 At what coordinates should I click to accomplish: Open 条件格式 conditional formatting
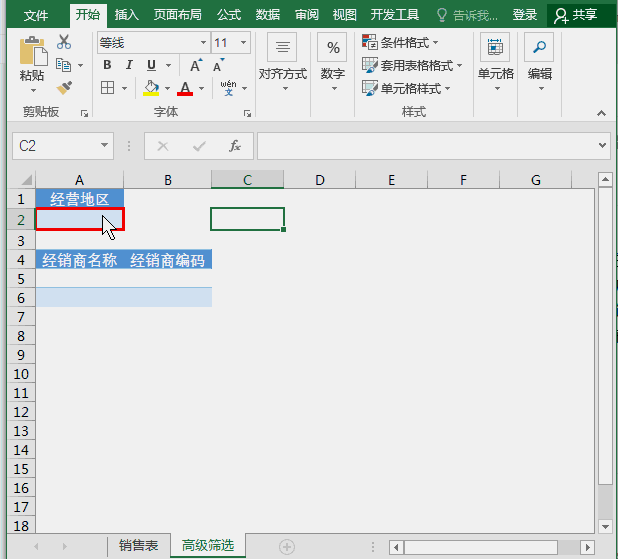tap(400, 42)
